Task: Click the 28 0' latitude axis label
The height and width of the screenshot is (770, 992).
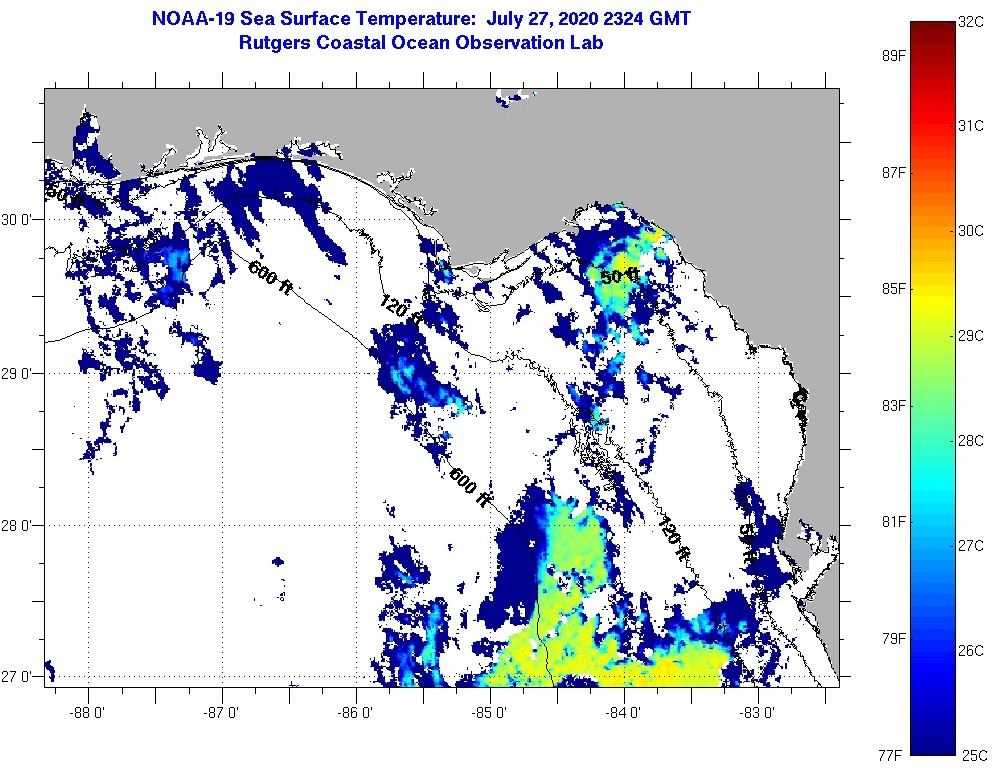Action: coord(20,526)
